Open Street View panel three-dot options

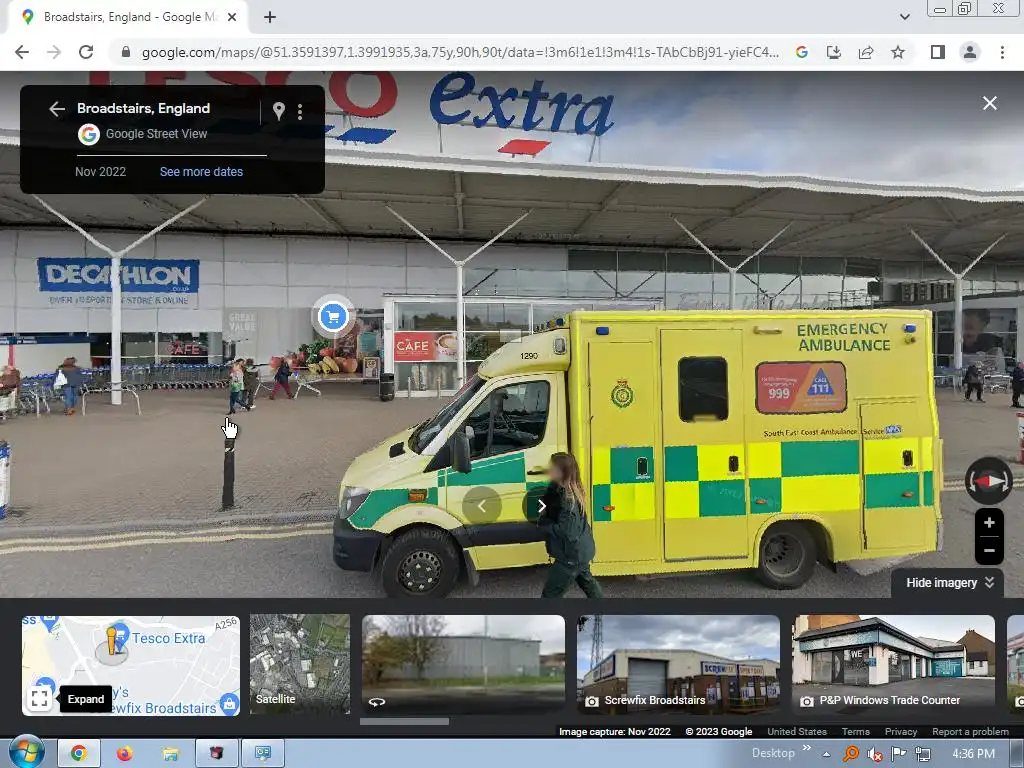(300, 112)
